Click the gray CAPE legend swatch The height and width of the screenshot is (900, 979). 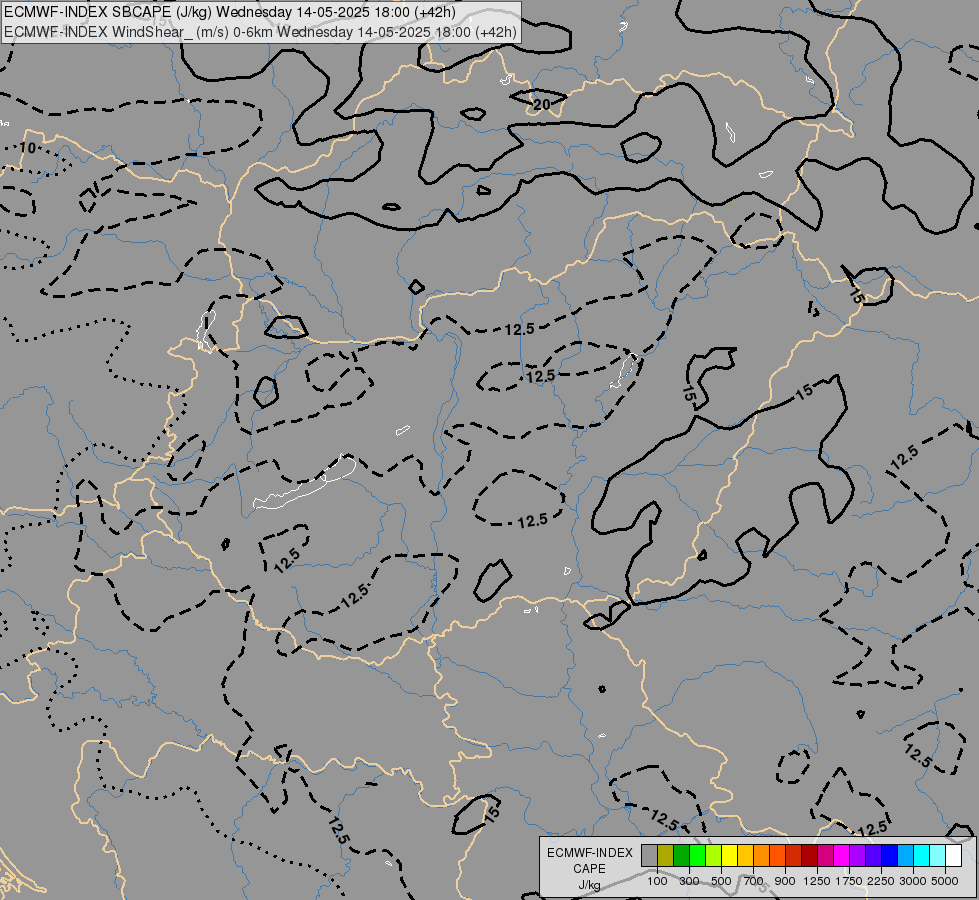pyautogui.click(x=649, y=856)
